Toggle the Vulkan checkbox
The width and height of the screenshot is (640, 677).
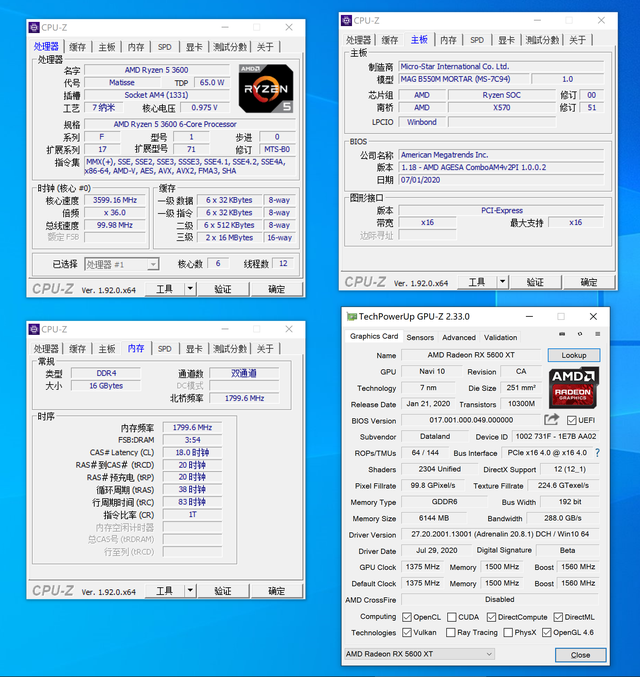pos(406,632)
